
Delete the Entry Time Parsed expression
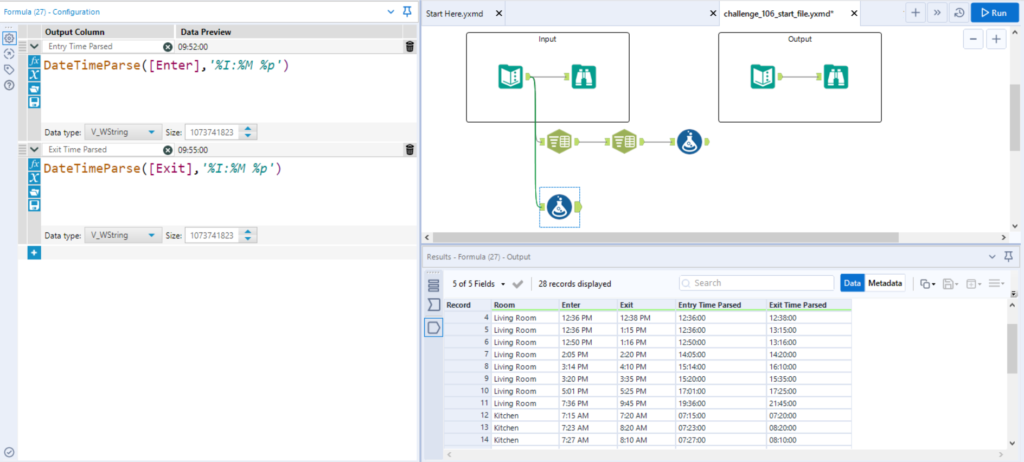(410, 47)
